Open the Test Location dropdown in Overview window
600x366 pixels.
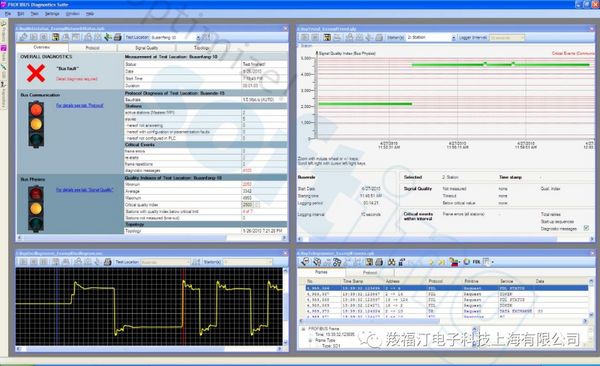[x=175, y=38]
